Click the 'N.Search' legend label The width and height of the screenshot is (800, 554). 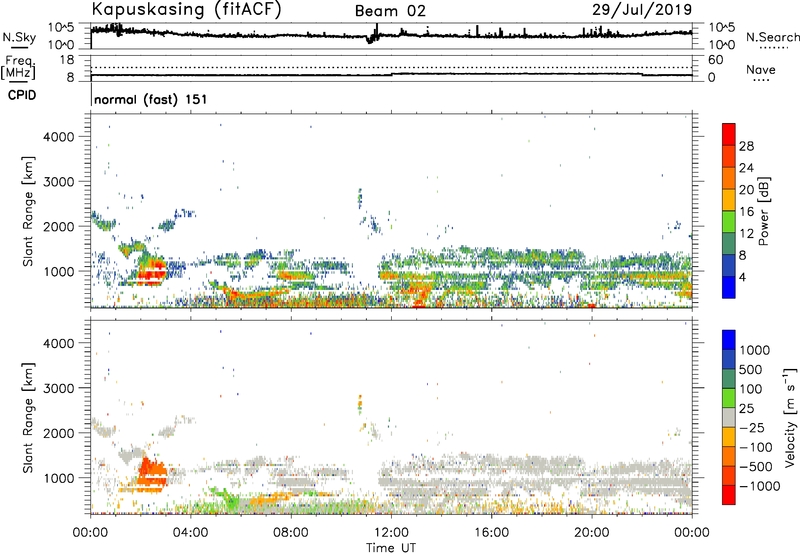click(772, 37)
